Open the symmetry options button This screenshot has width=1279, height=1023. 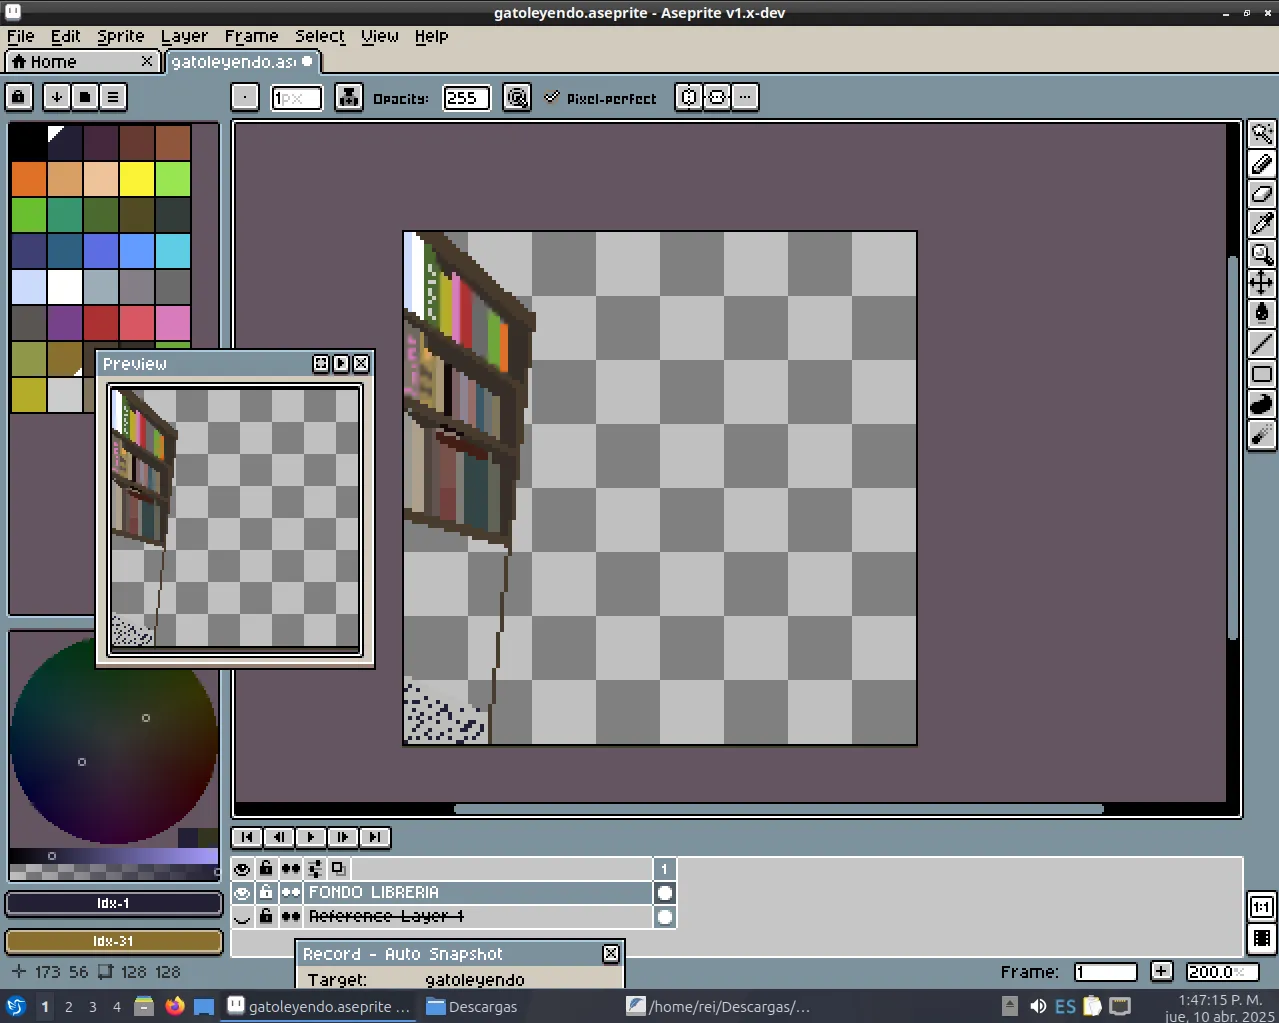coord(689,97)
